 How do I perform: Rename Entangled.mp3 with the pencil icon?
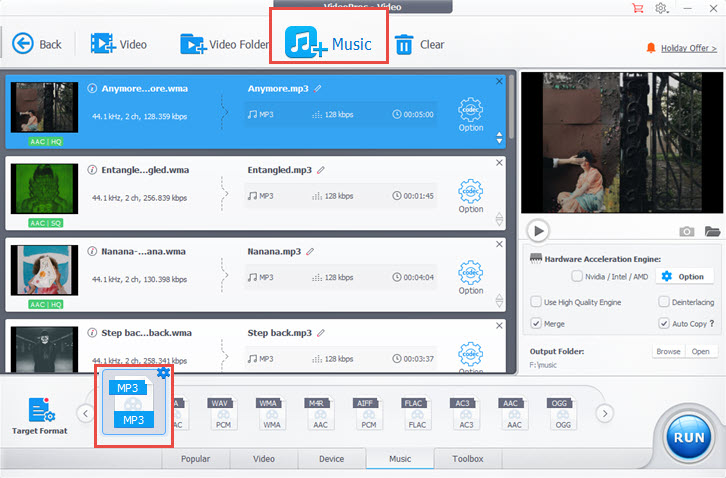click(320, 170)
